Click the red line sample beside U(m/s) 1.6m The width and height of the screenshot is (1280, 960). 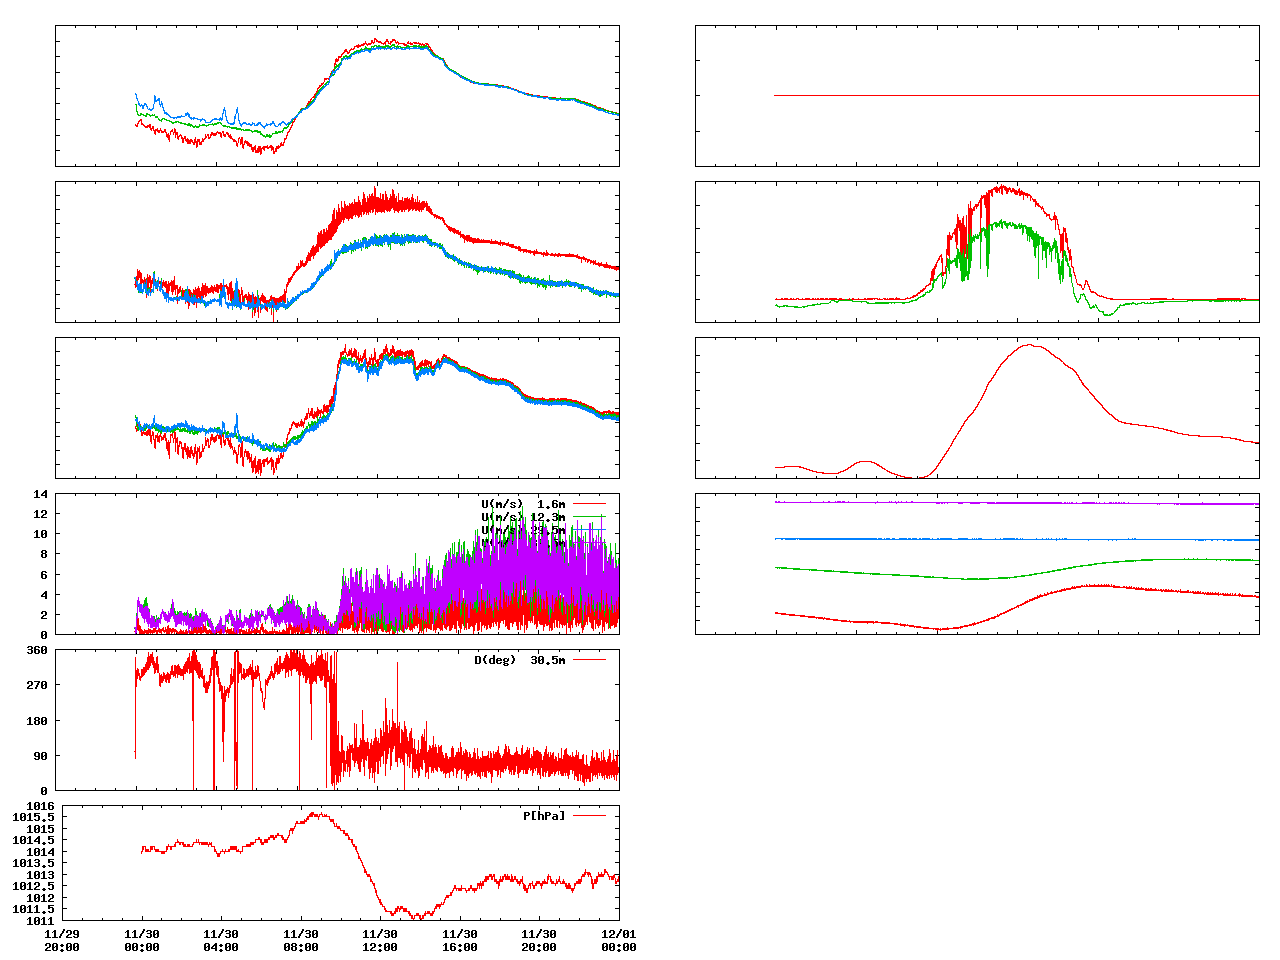590,504
